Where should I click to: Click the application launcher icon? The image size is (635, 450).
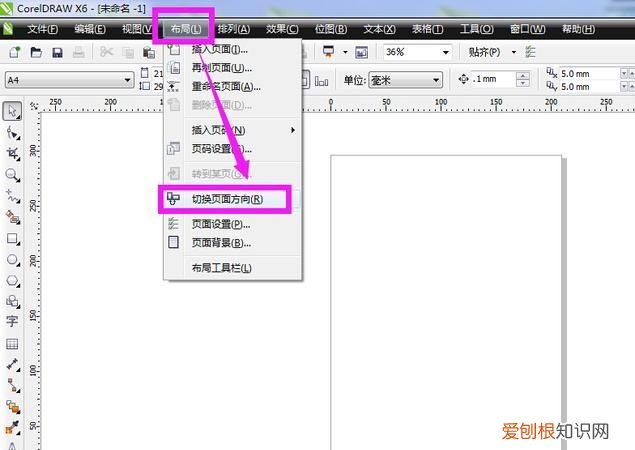(328, 52)
